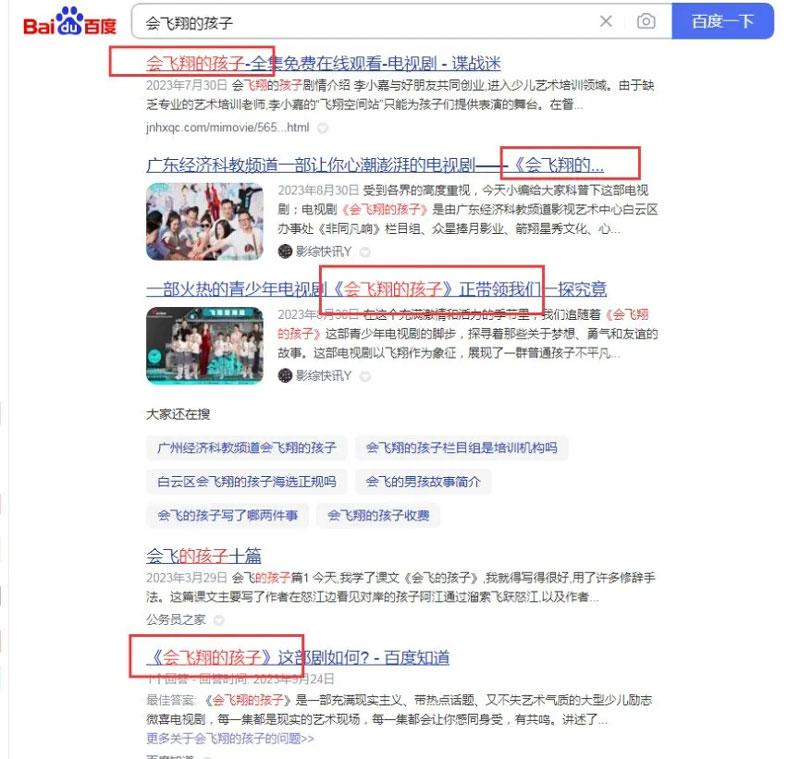This screenshot has width=800, height=759.
Task: Click thumbnail of the 广东经济科教频道 result
Action: 205,222
